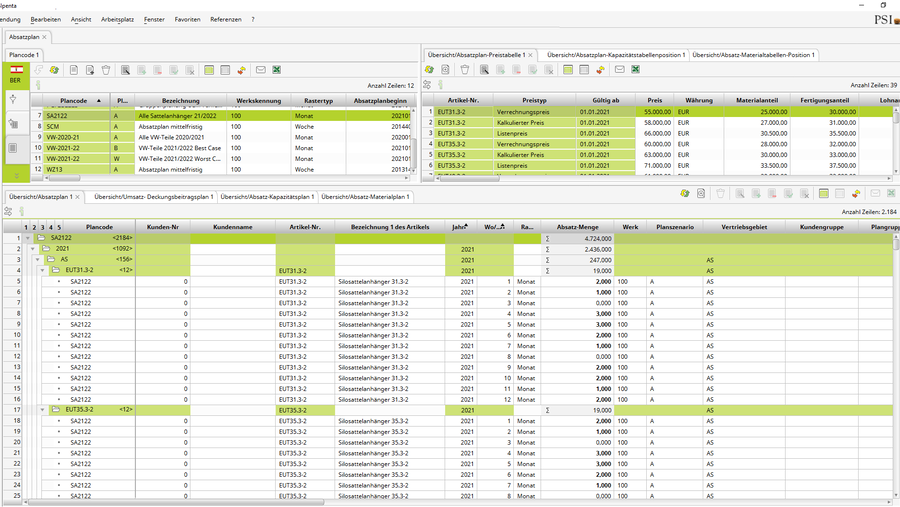Screen dimensions: 900x507
Task: Select the SCM plancode row
Action: [220, 126]
